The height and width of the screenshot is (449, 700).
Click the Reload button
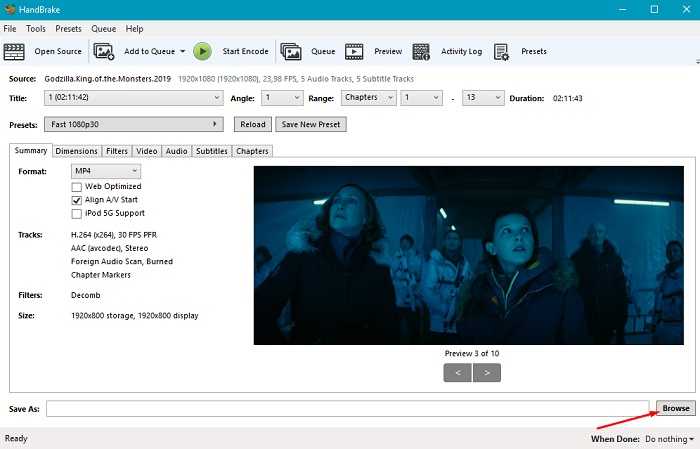pos(253,125)
